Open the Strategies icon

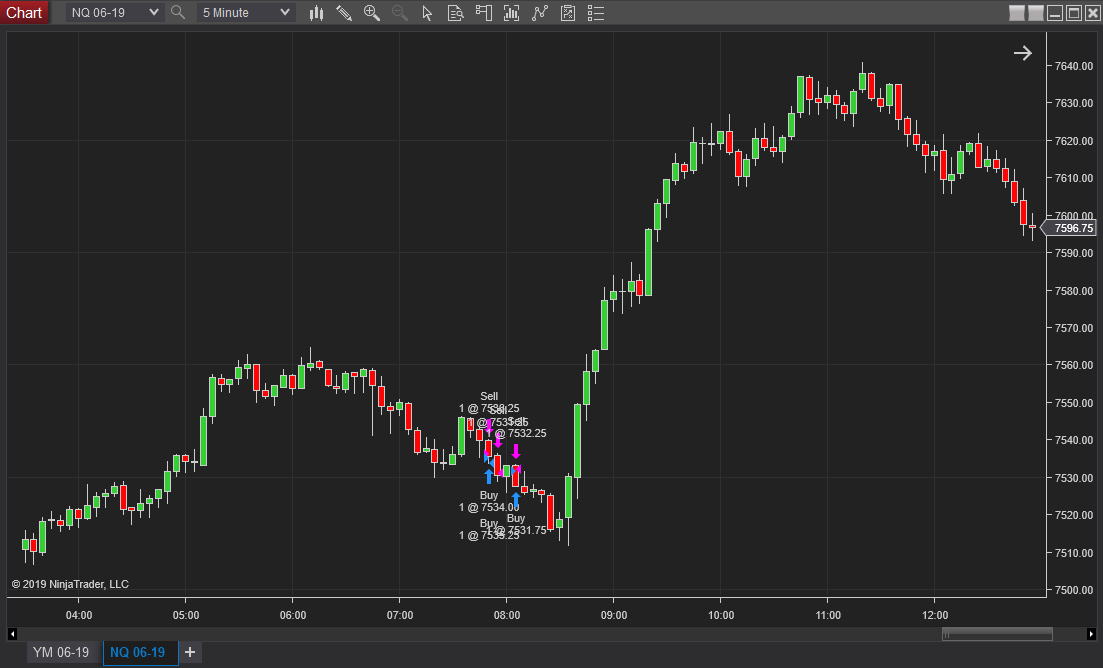568,13
